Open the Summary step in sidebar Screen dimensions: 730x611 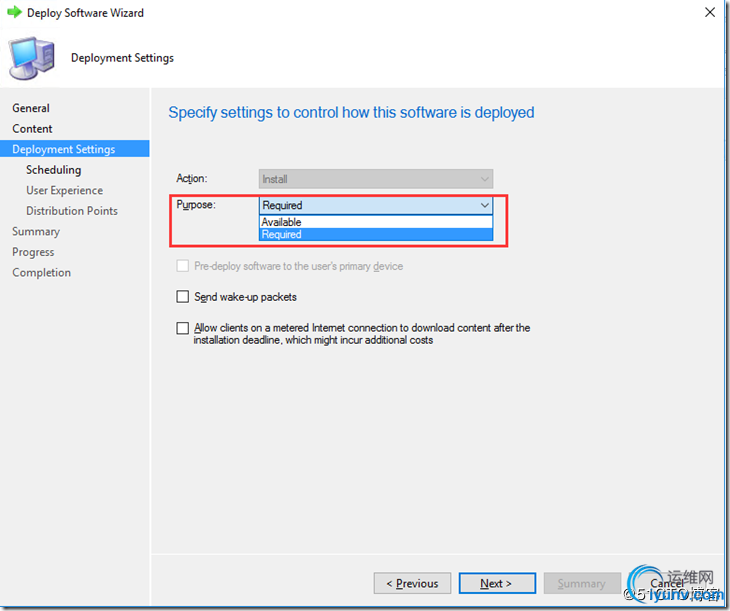[x=36, y=231]
